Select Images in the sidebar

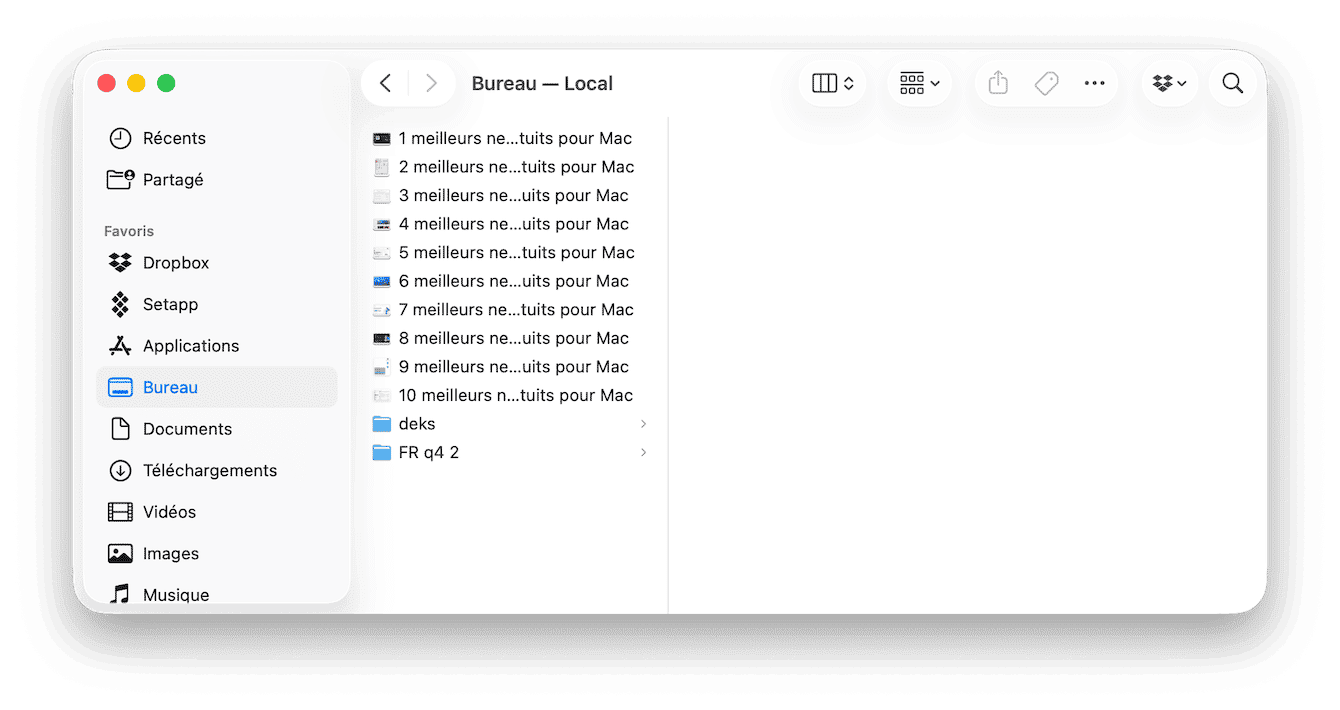(170, 553)
